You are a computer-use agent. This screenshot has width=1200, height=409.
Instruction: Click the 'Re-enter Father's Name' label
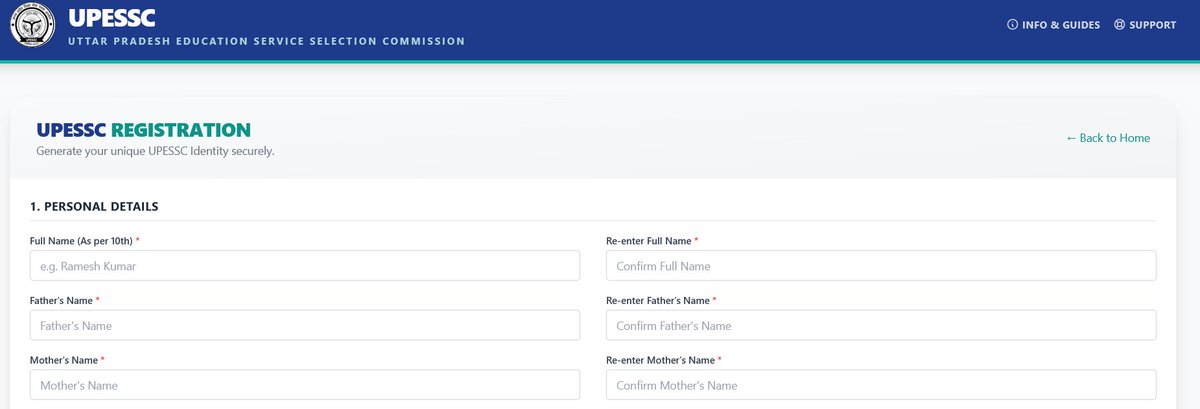click(661, 300)
